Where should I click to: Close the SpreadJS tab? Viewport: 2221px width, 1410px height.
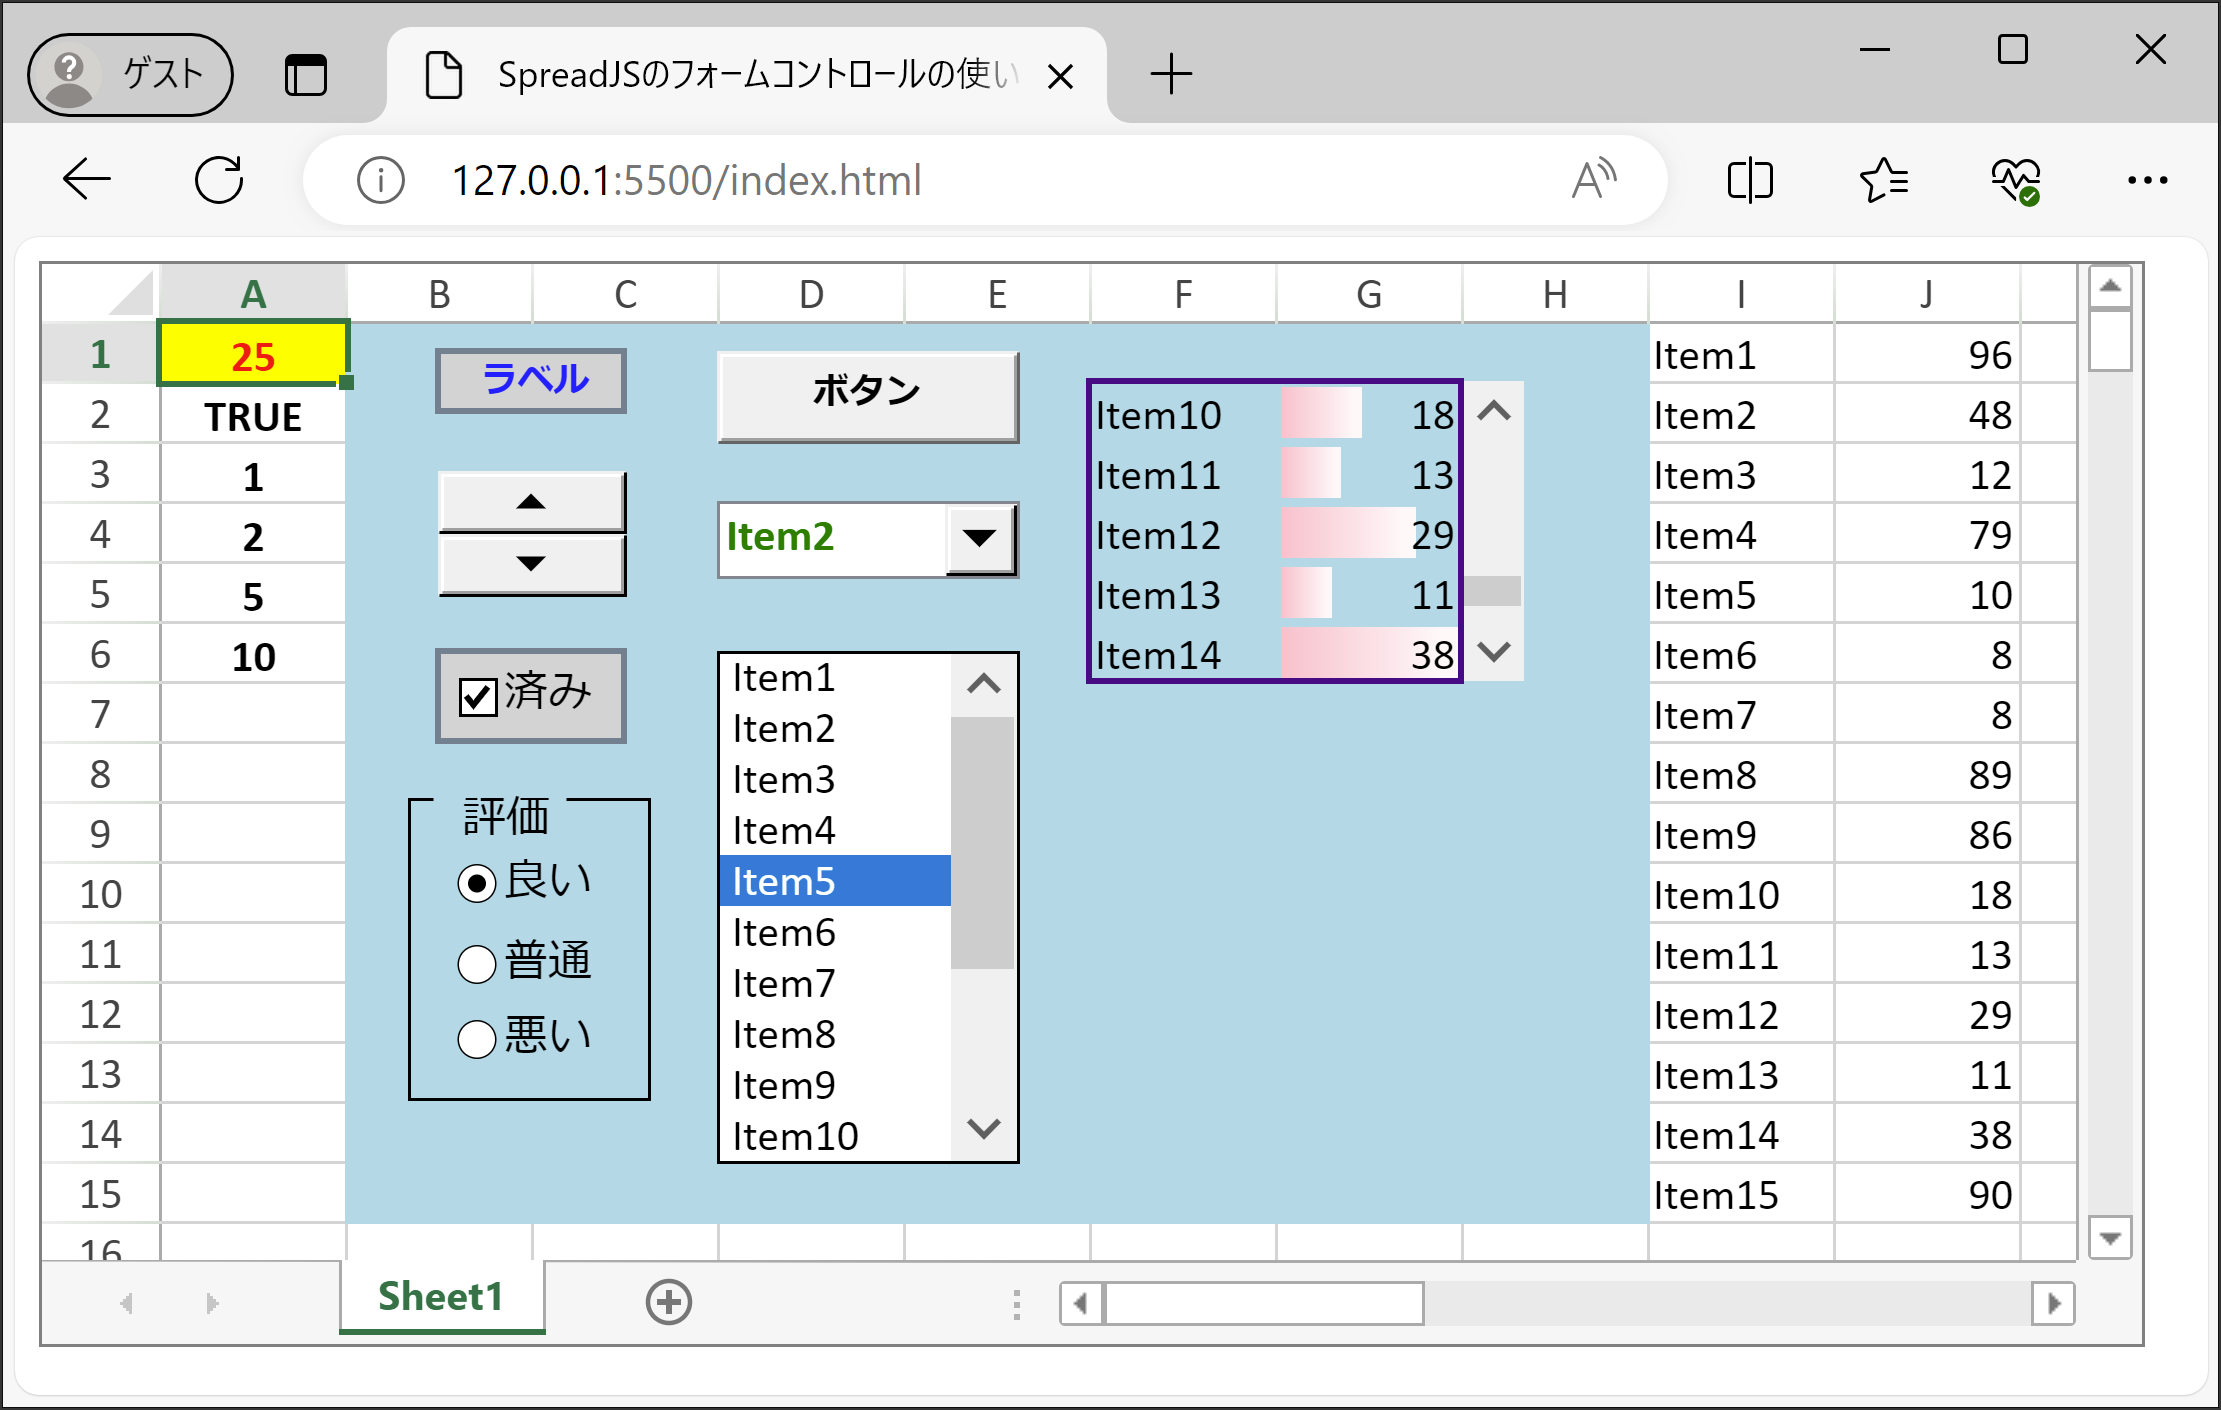[1060, 76]
